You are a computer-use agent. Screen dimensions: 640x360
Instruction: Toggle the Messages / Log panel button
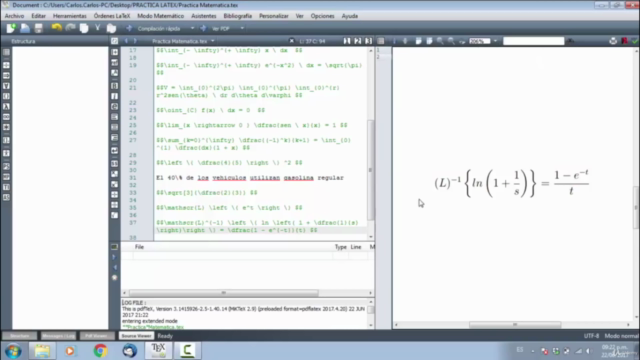coord(58,336)
